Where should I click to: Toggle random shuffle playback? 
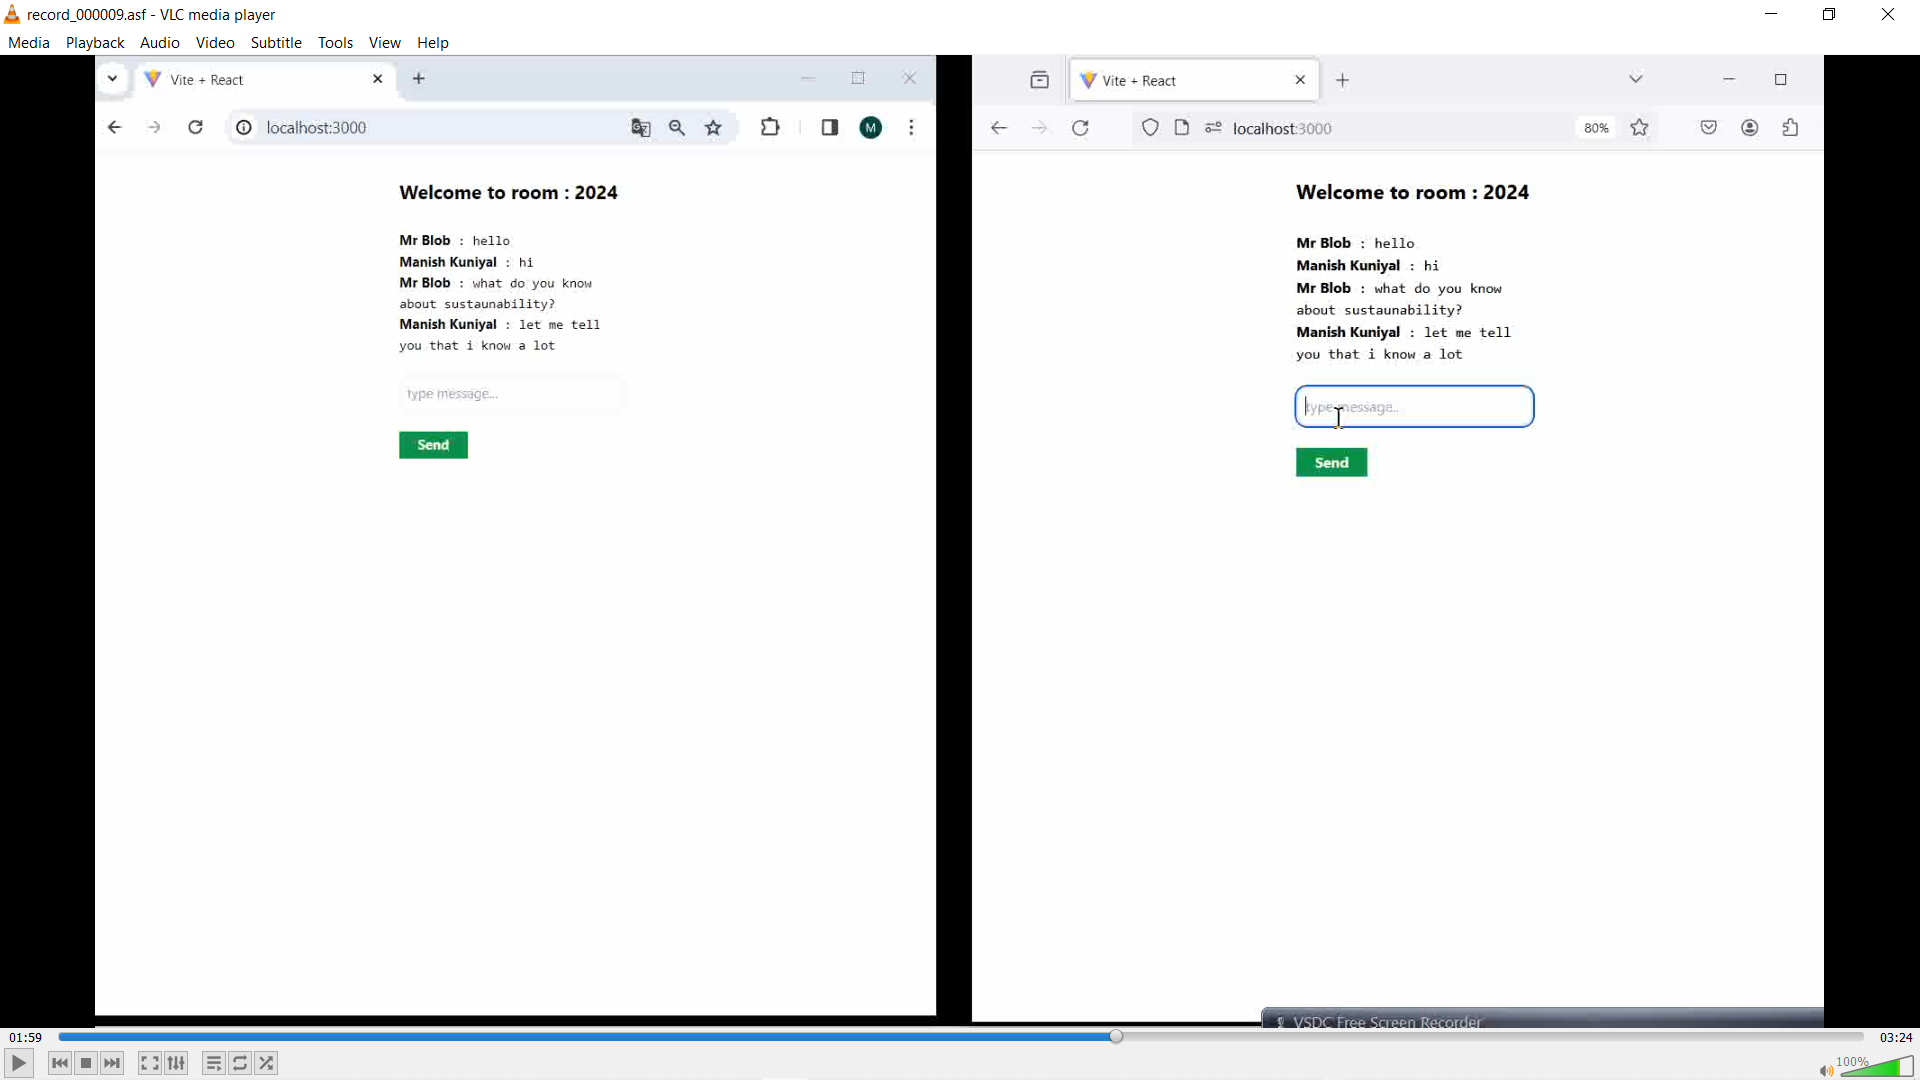[x=266, y=1063]
